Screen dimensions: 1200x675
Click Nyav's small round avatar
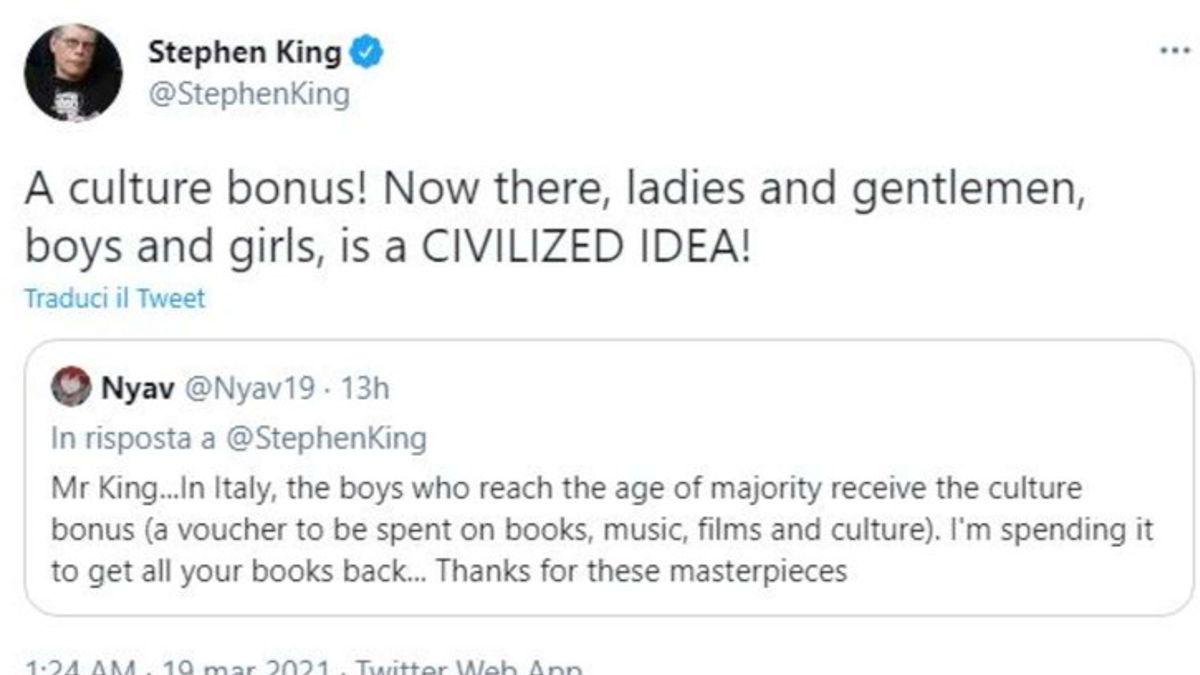[72, 389]
